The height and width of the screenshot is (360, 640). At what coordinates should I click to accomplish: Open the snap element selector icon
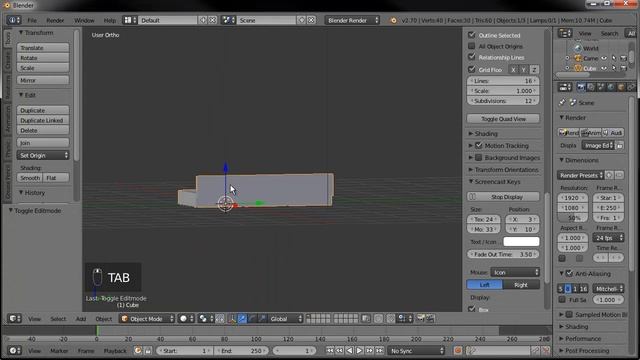coord(404,319)
